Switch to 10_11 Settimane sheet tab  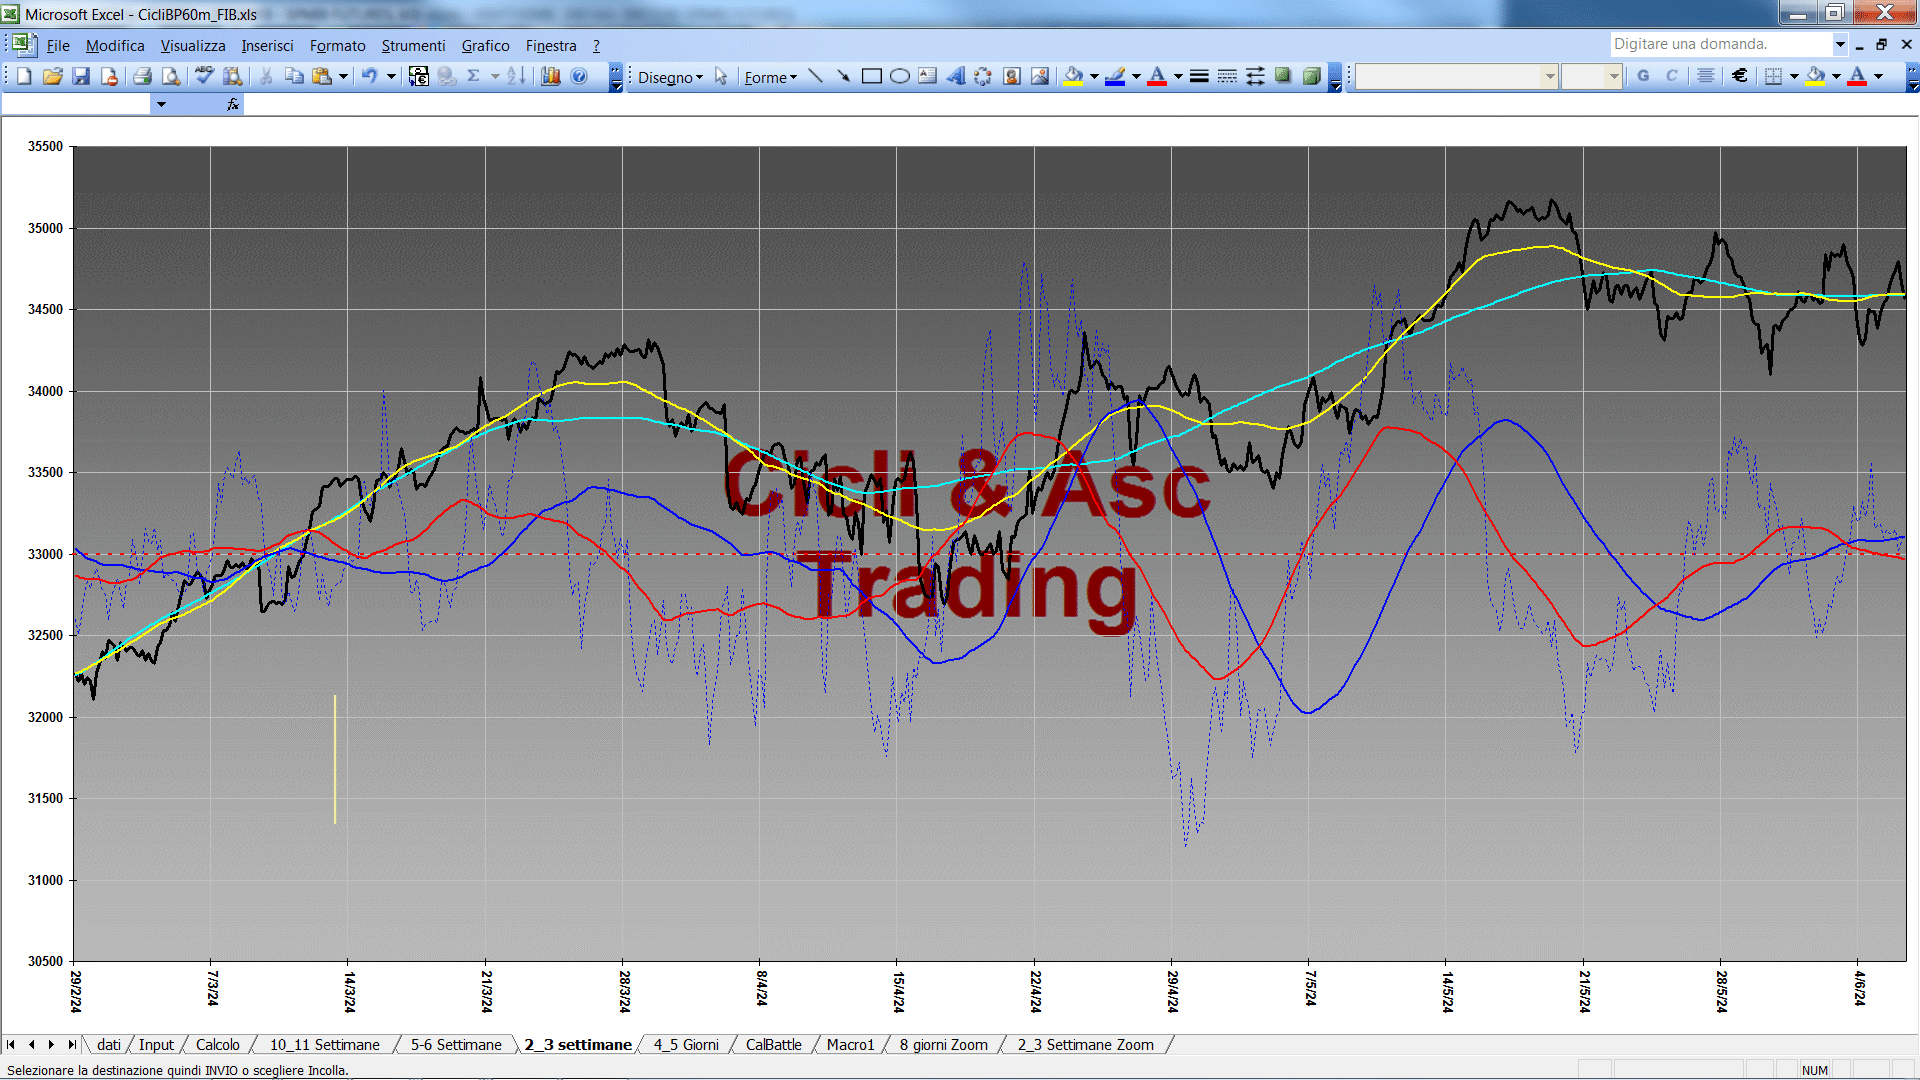click(325, 1045)
